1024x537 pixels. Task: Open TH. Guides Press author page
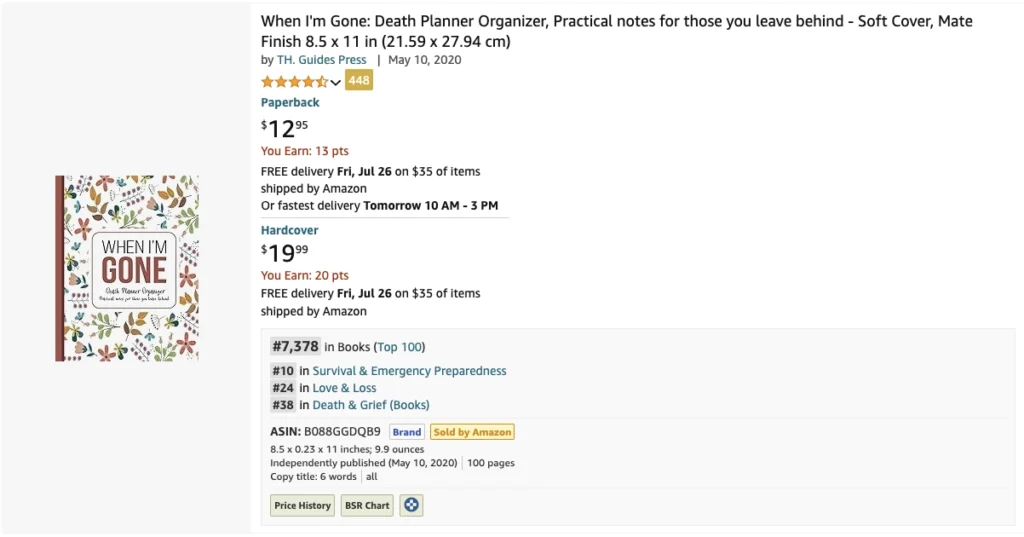[x=321, y=59]
